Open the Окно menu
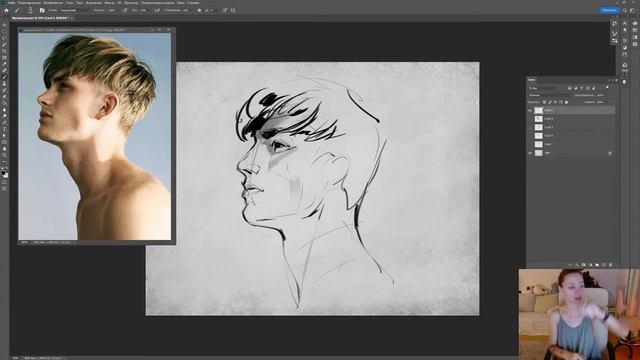This screenshot has width=640, height=360. (x=181, y=3)
